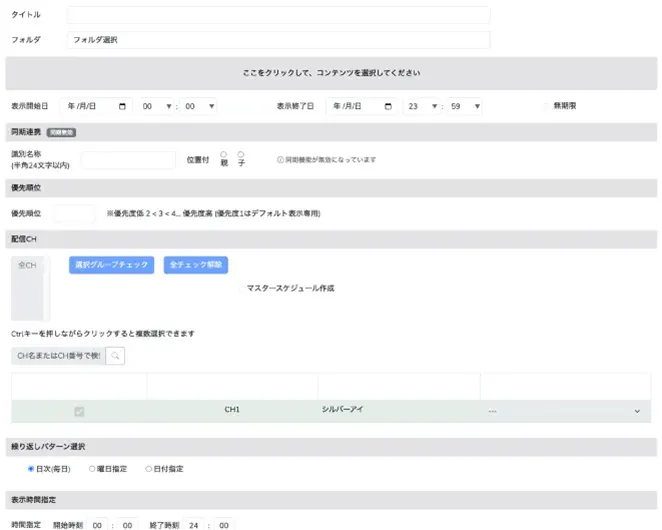Open display start hour dropdown

click(x=154, y=106)
